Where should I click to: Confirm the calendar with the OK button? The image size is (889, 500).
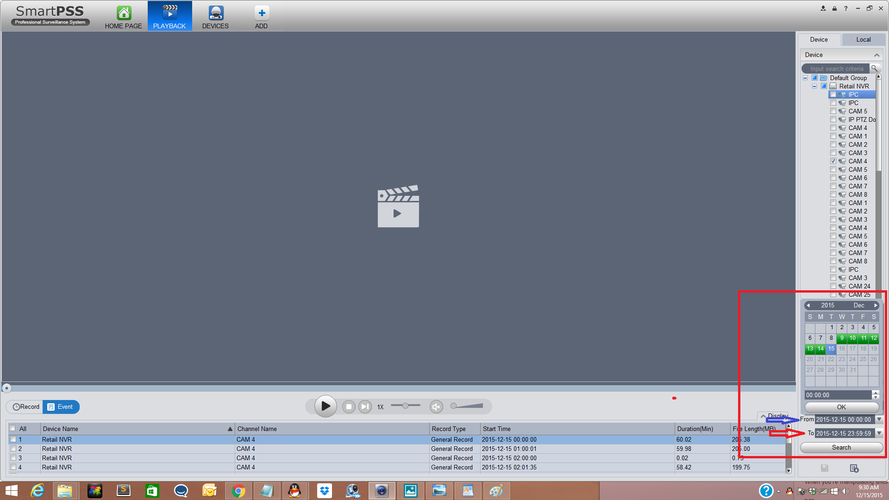(x=841, y=407)
